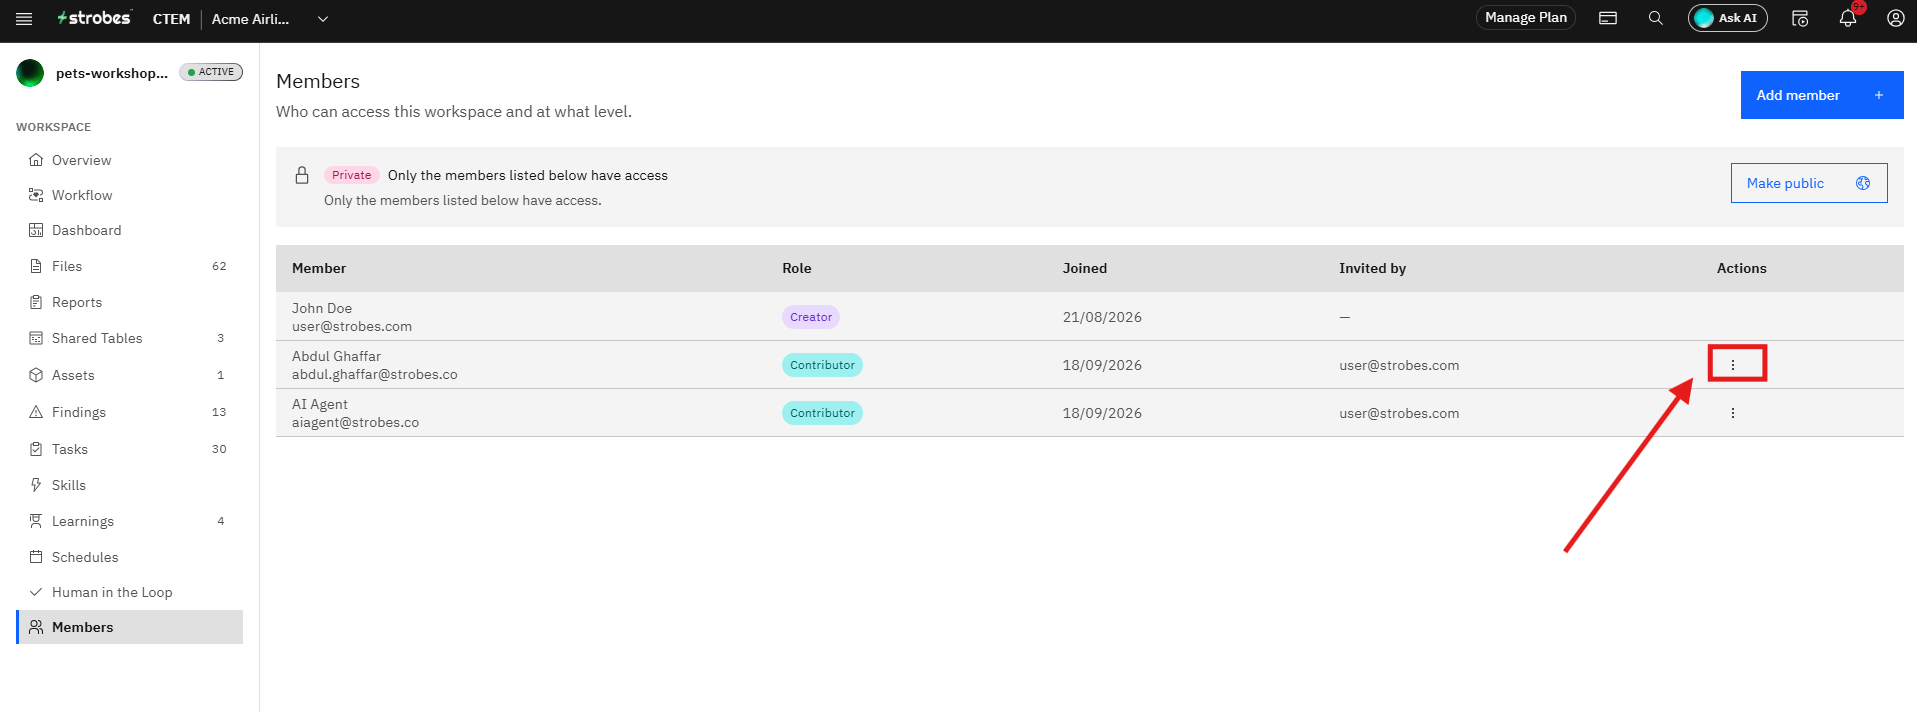Click the Invited by column header

coord(1372,268)
